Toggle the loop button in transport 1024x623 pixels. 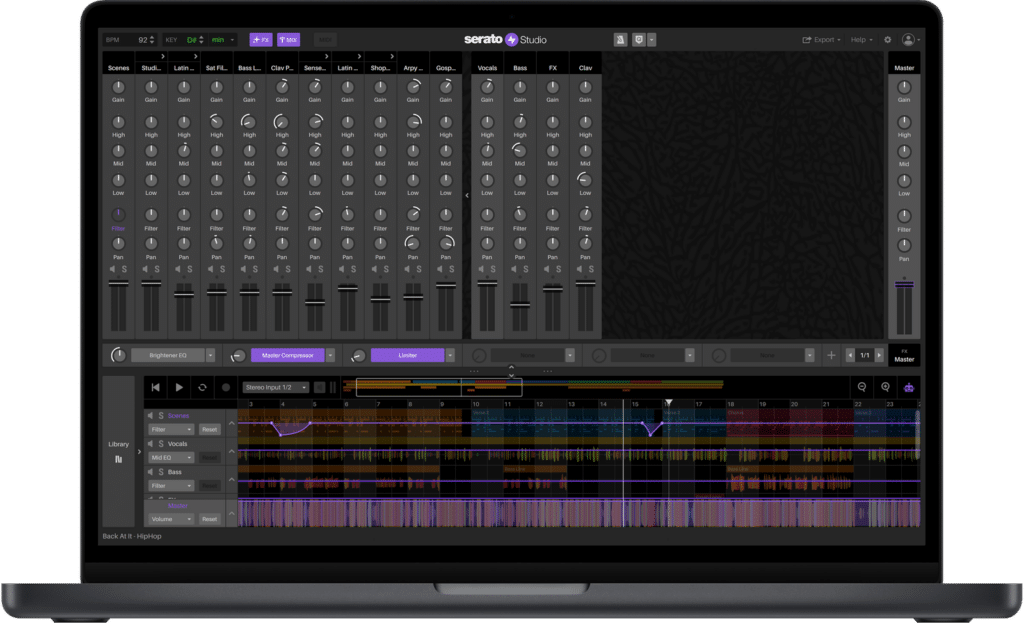202,387
